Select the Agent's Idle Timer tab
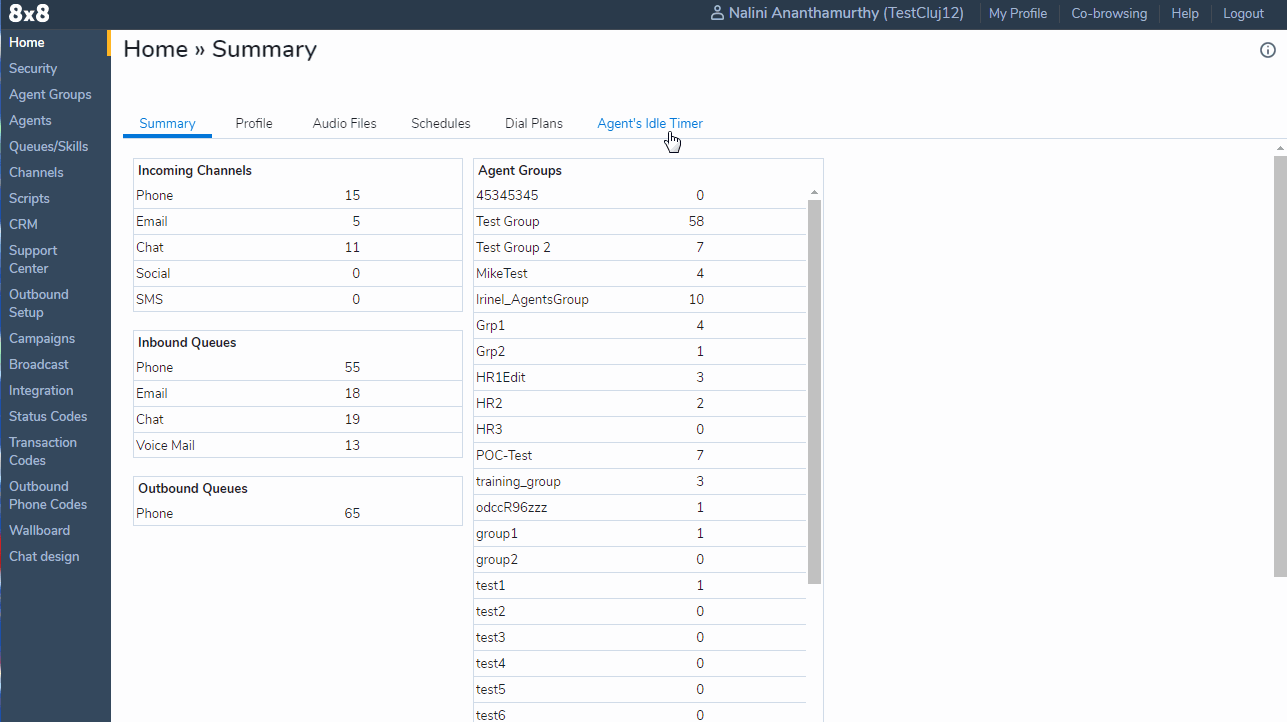The width and height of the screenshot is (1287, 722). (650, 124)
